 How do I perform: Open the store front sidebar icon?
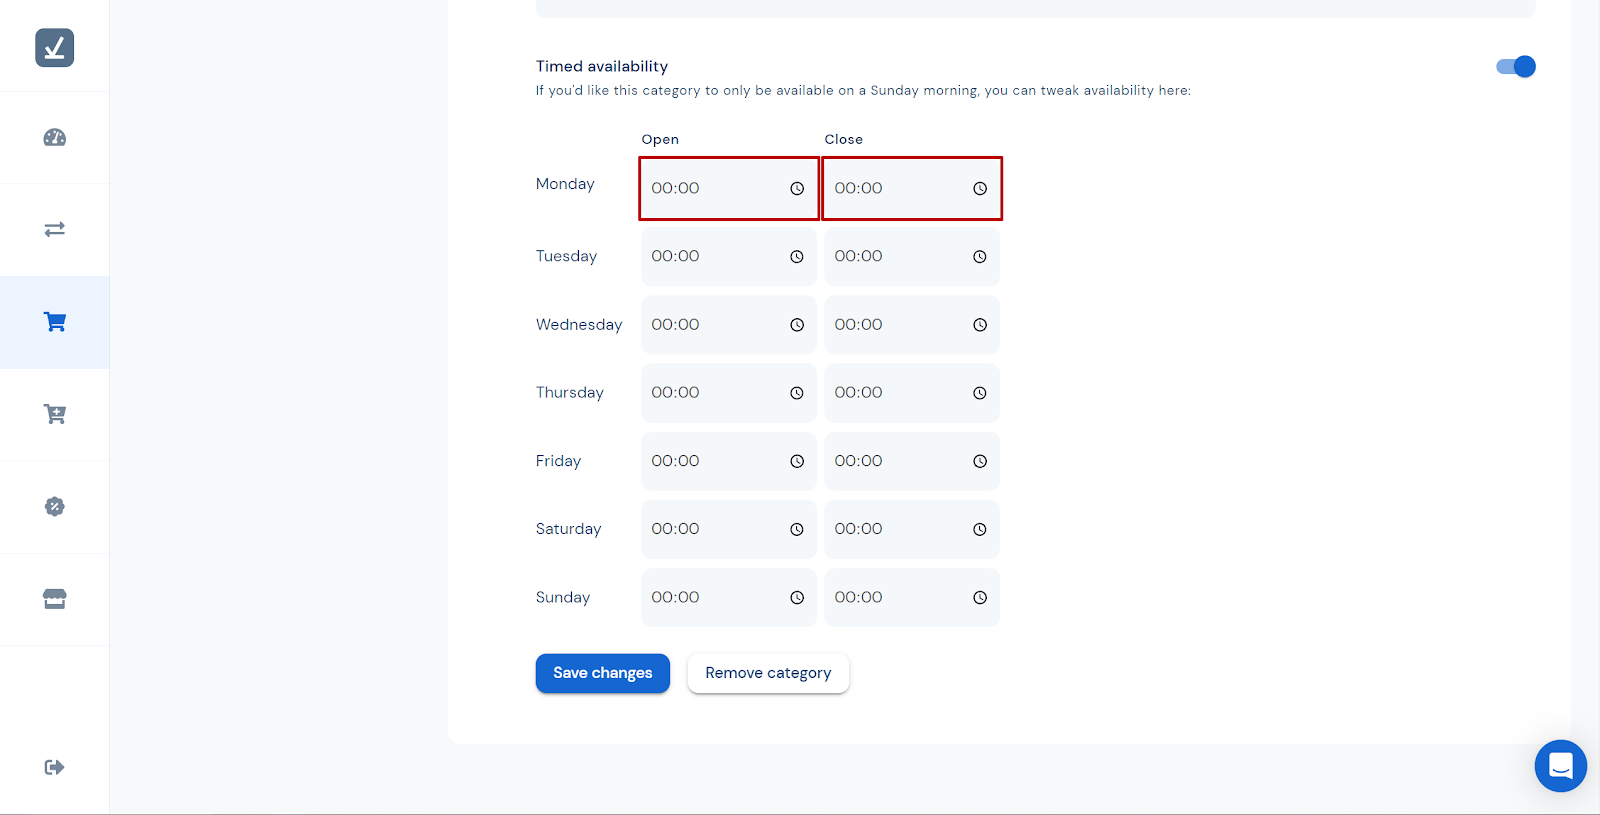click(x=55, y=599)
